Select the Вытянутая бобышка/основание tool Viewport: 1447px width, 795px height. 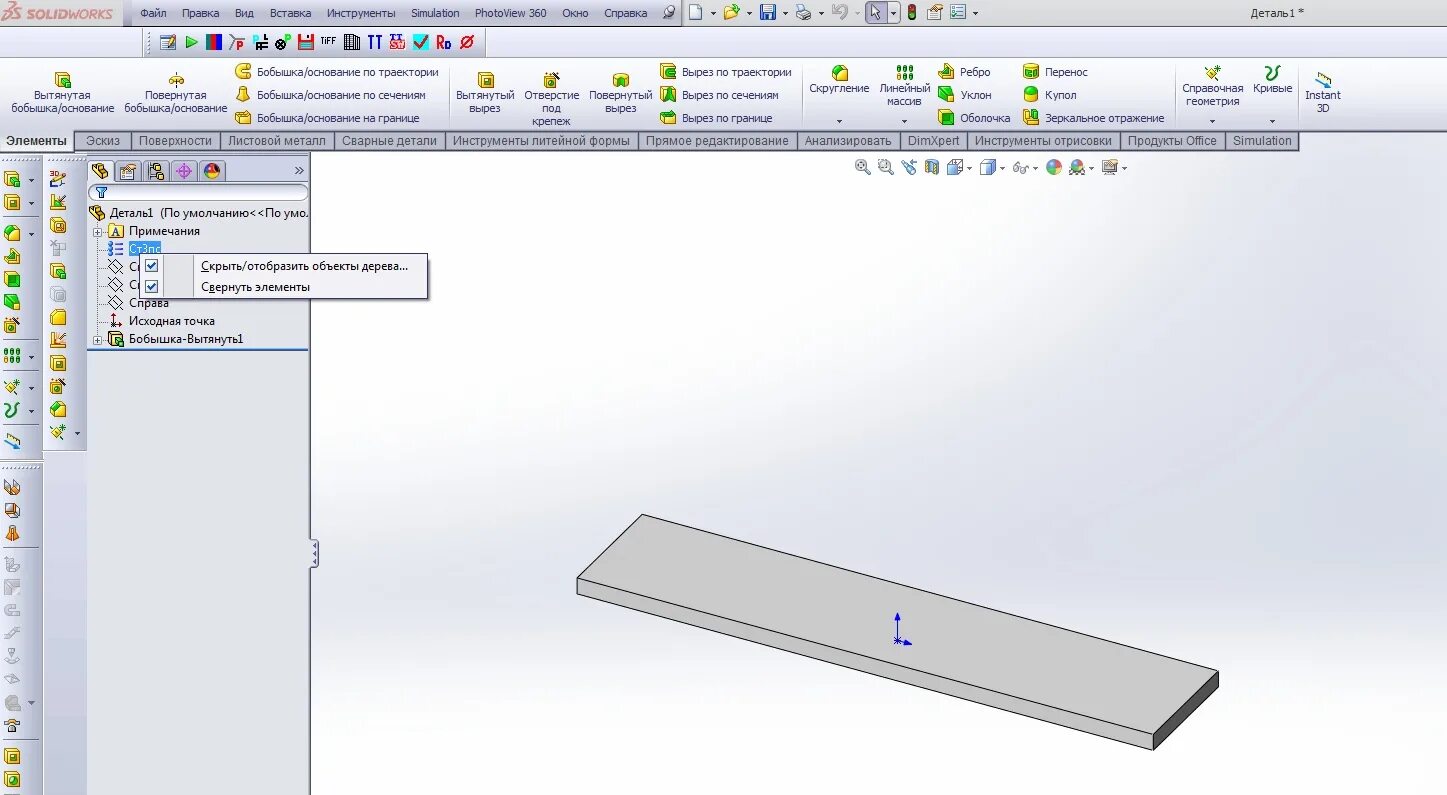pyautogui.click(x=63, y=88)
